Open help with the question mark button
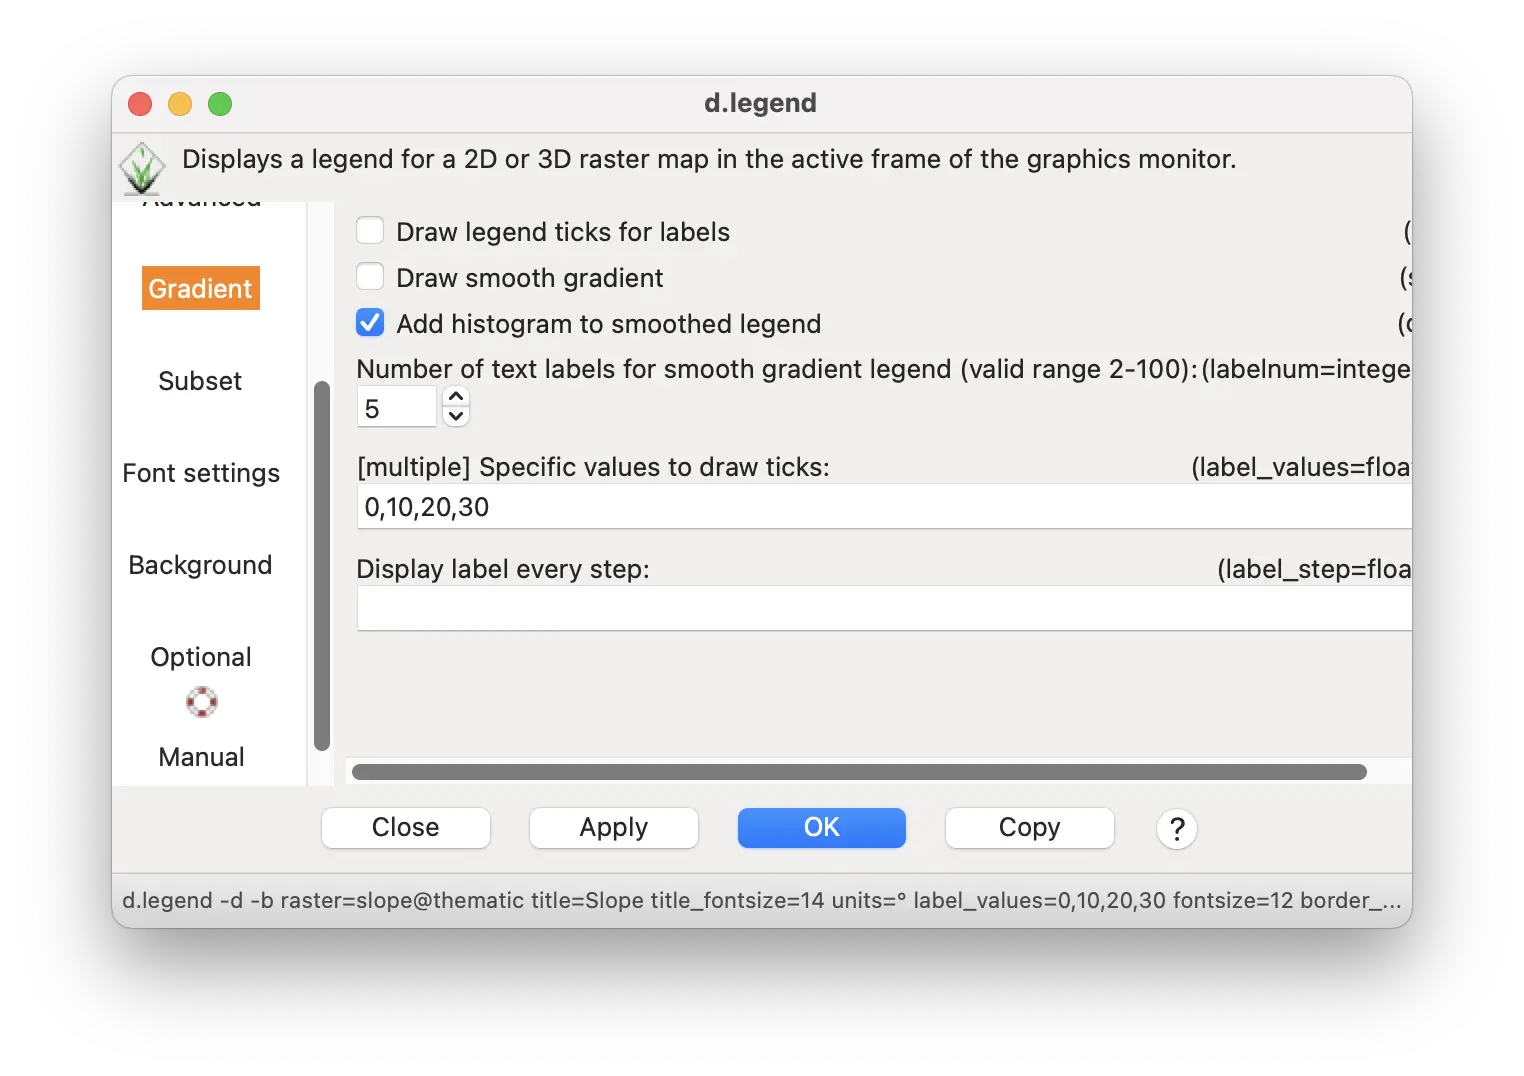Image resolution: width=1524 pixels, height=1076 pixels. pos(1176,829)
